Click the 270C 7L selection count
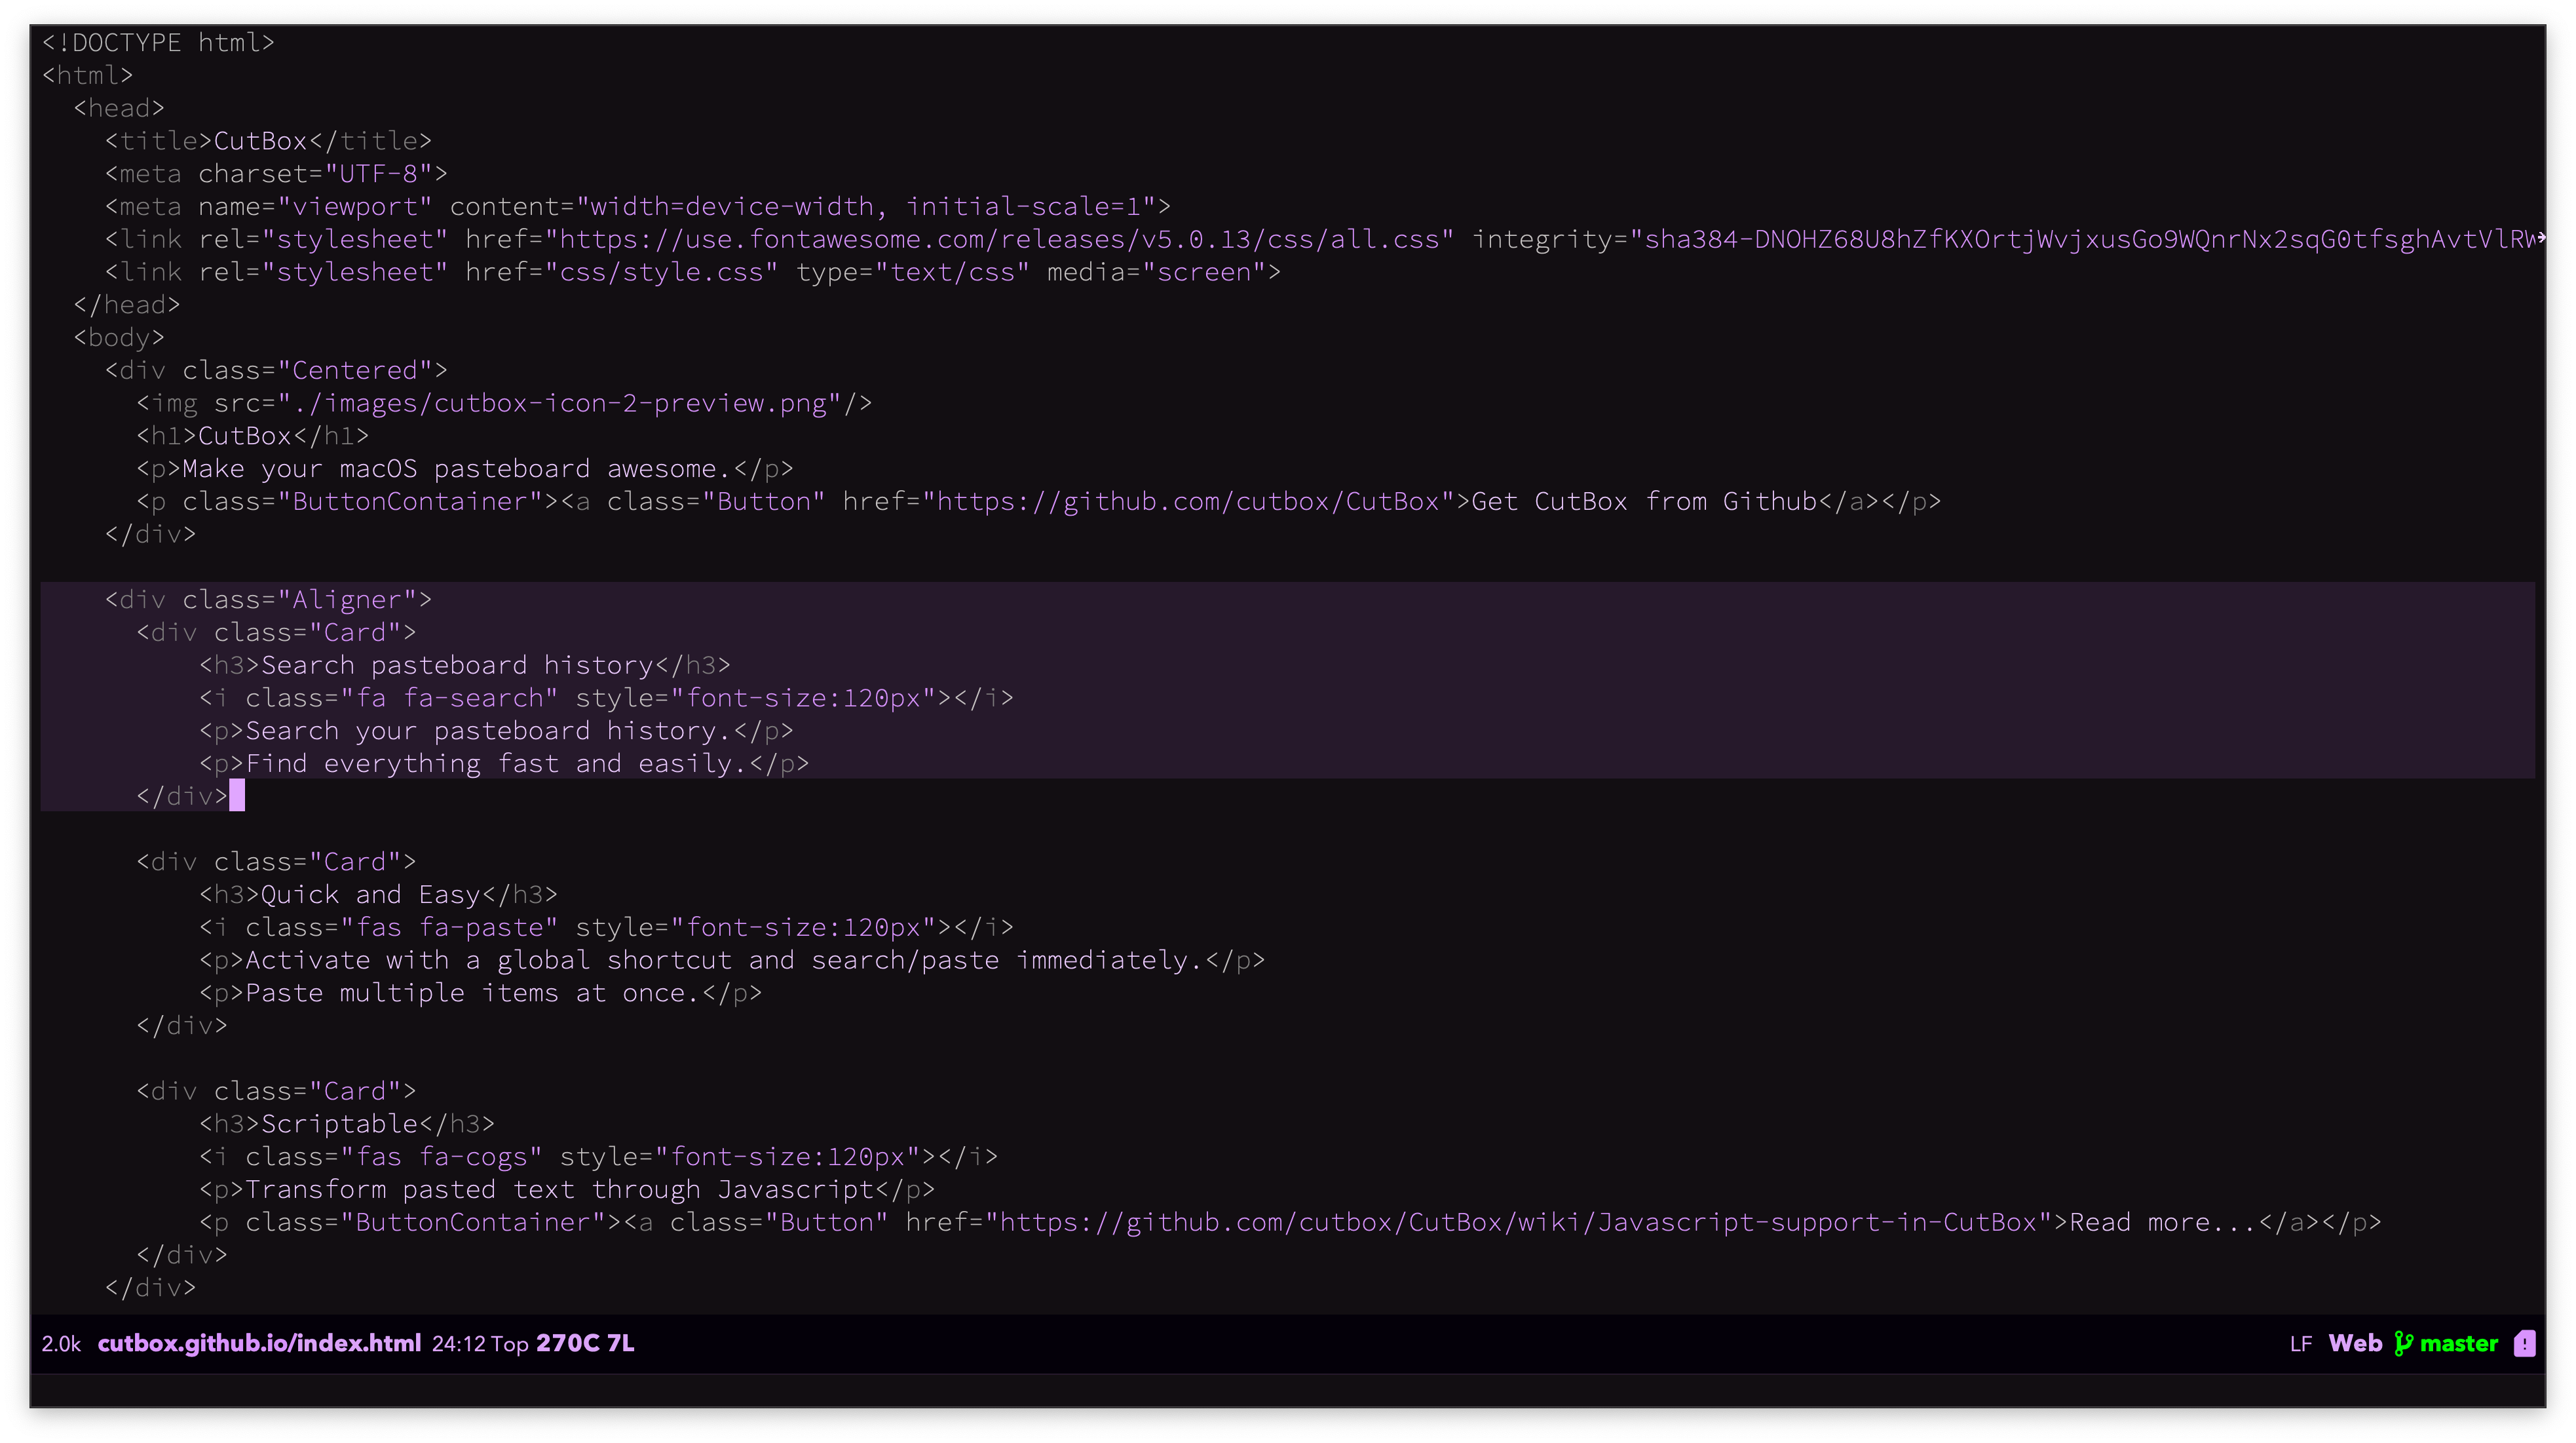 pyautogui.click(x=585, y=1343)
